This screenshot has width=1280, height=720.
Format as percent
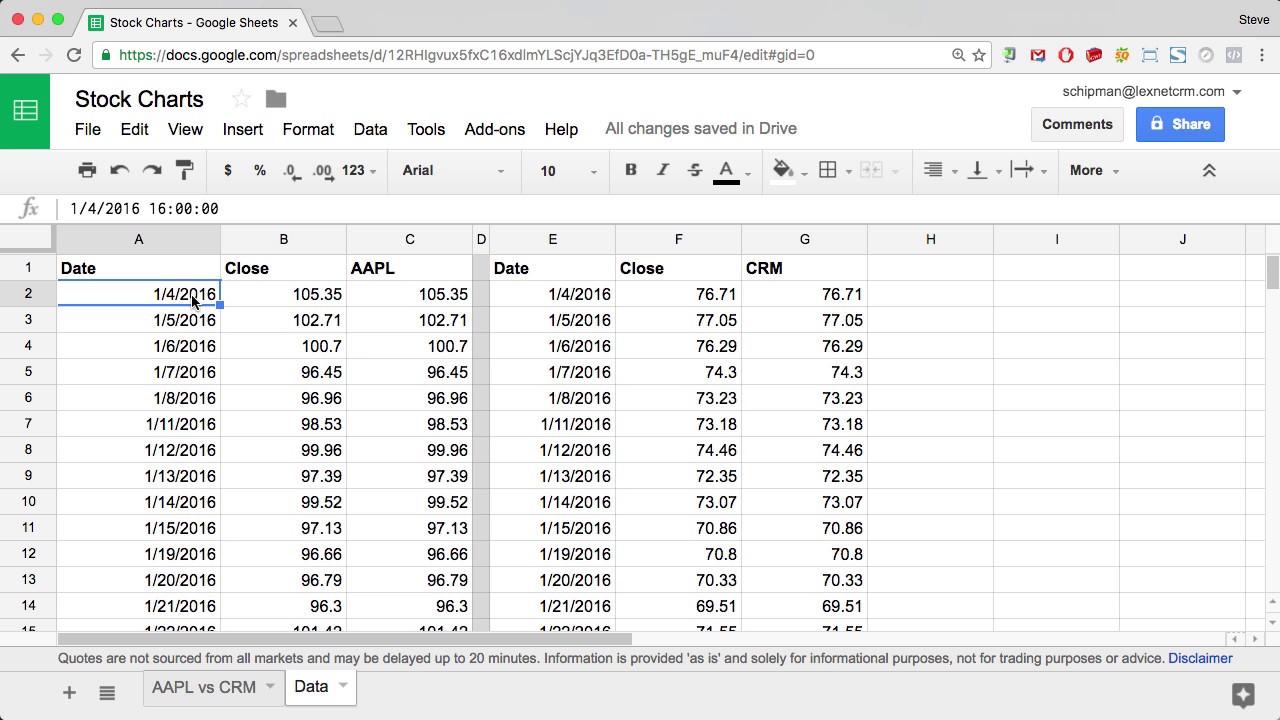(260, 170)
